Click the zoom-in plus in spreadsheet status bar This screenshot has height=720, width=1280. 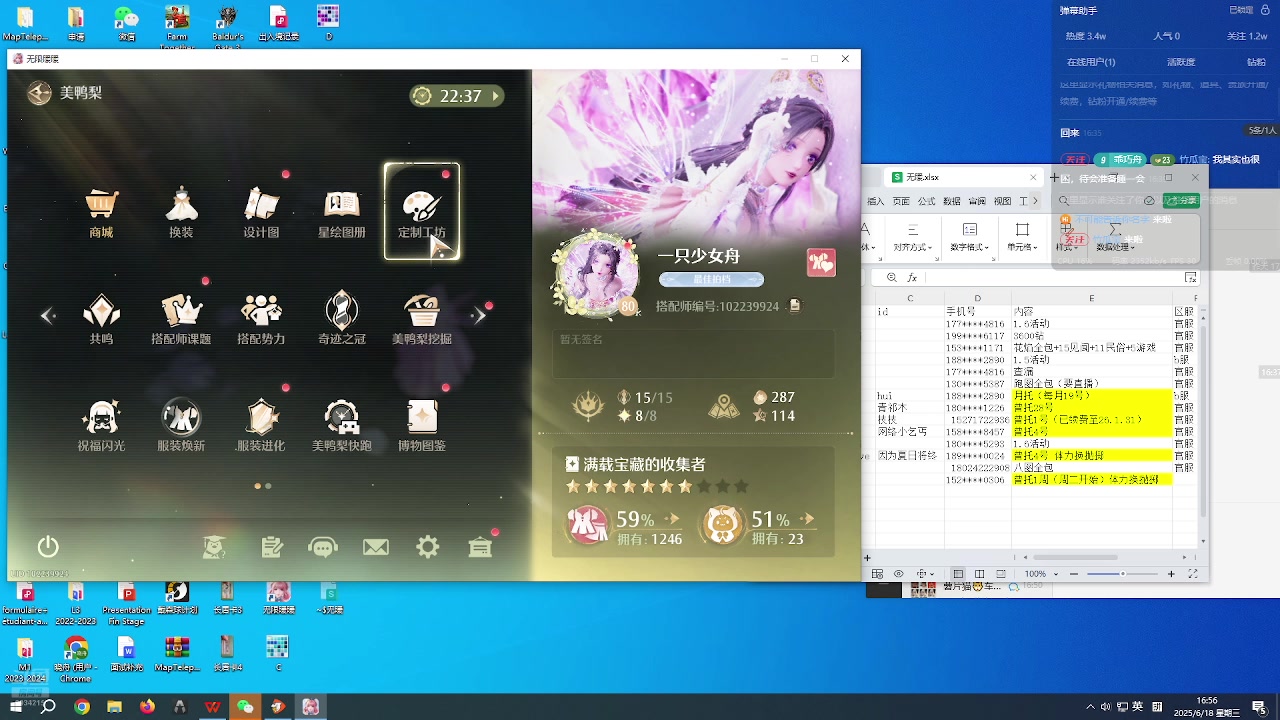tap(1171, 574)
